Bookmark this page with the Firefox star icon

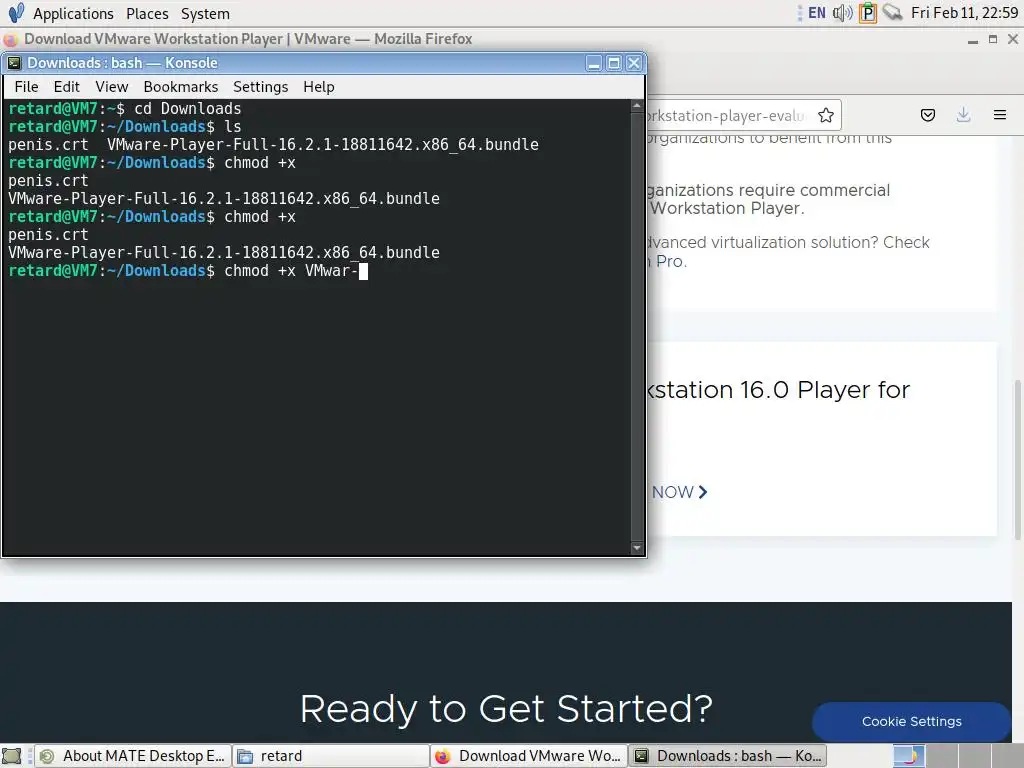pos(826,116)
